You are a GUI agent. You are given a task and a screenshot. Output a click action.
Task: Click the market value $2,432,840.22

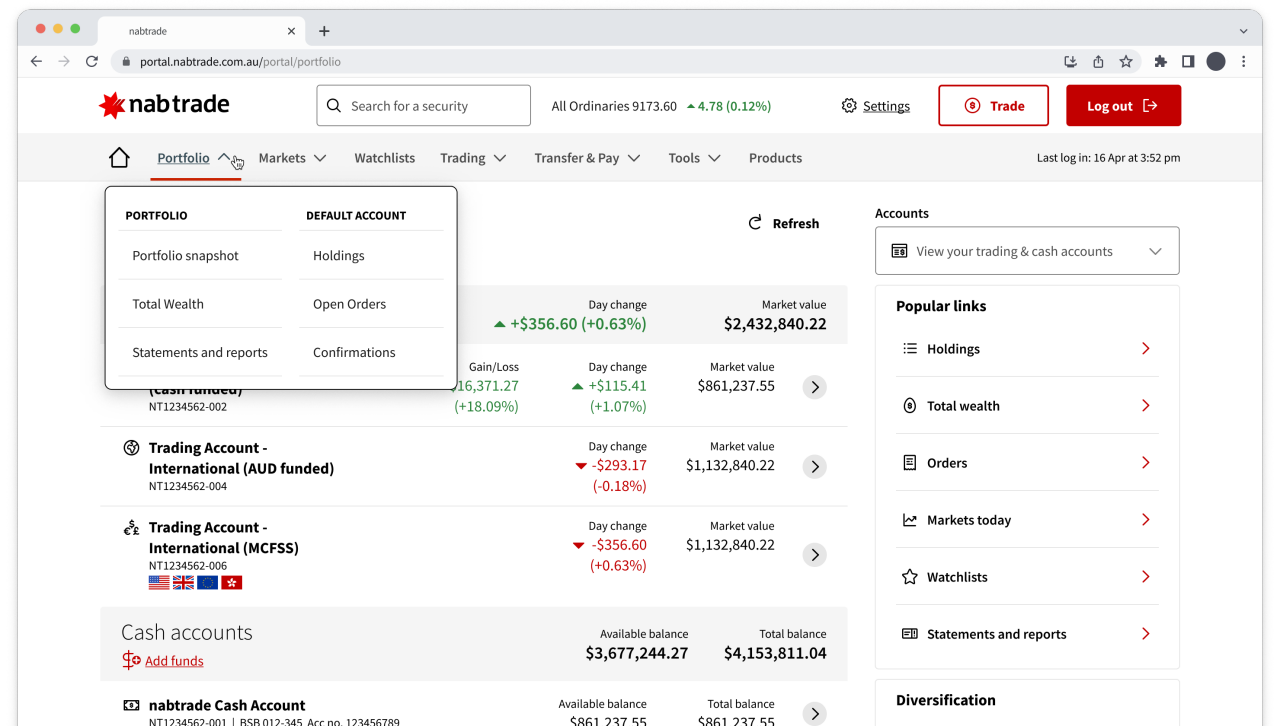(775, 324)
